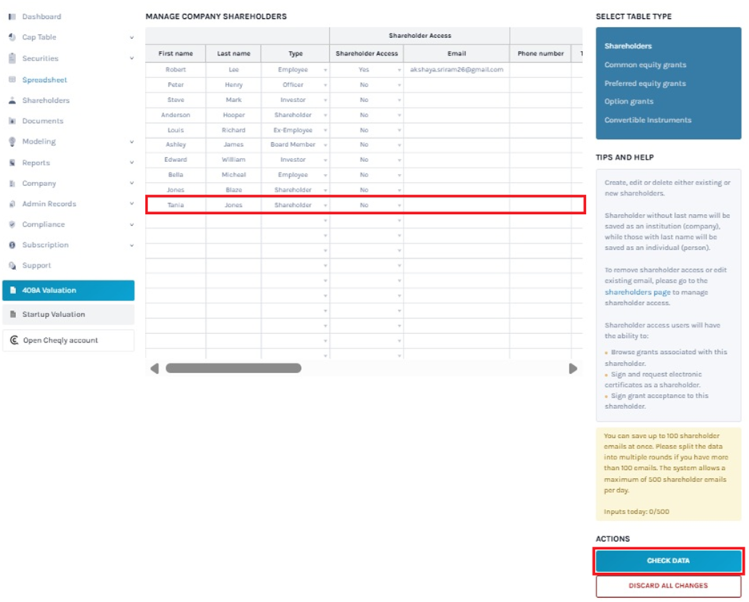Click DISCARD ALL CHANGES button
Screen dimensions: 749x602
(668, 586)
